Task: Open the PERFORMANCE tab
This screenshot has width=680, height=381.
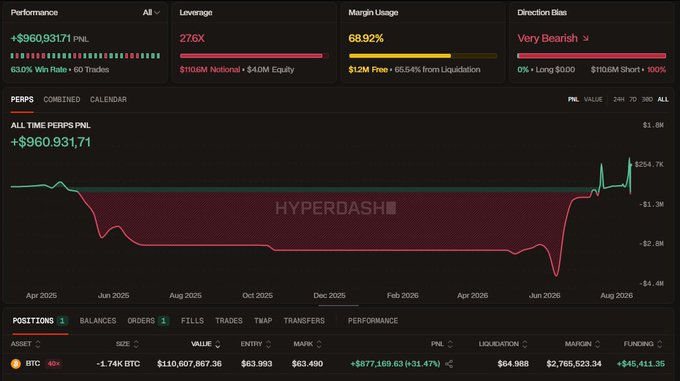Action: pos(373,321)
